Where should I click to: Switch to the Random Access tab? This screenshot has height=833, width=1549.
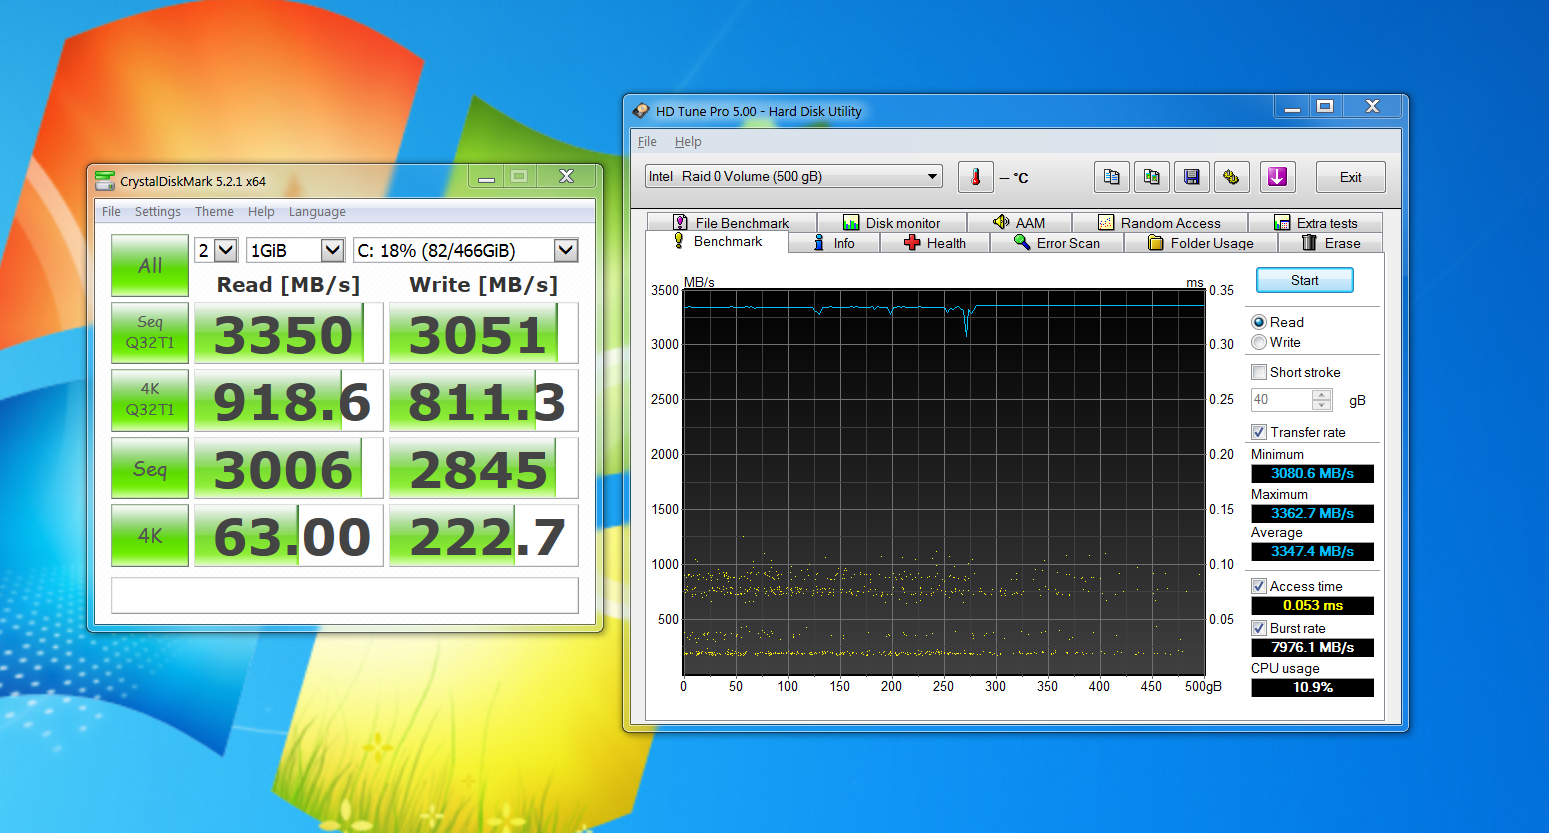[1160, 223]
